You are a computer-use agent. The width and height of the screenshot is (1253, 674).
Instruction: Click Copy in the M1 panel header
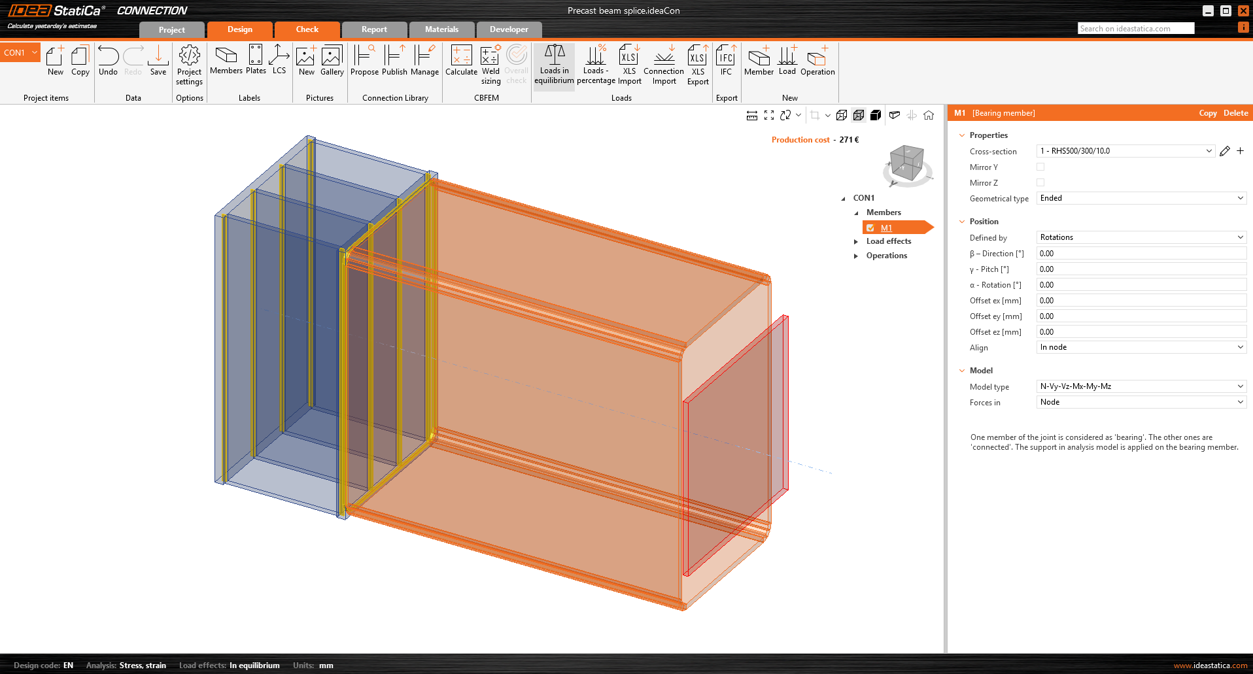(1207, 113)
